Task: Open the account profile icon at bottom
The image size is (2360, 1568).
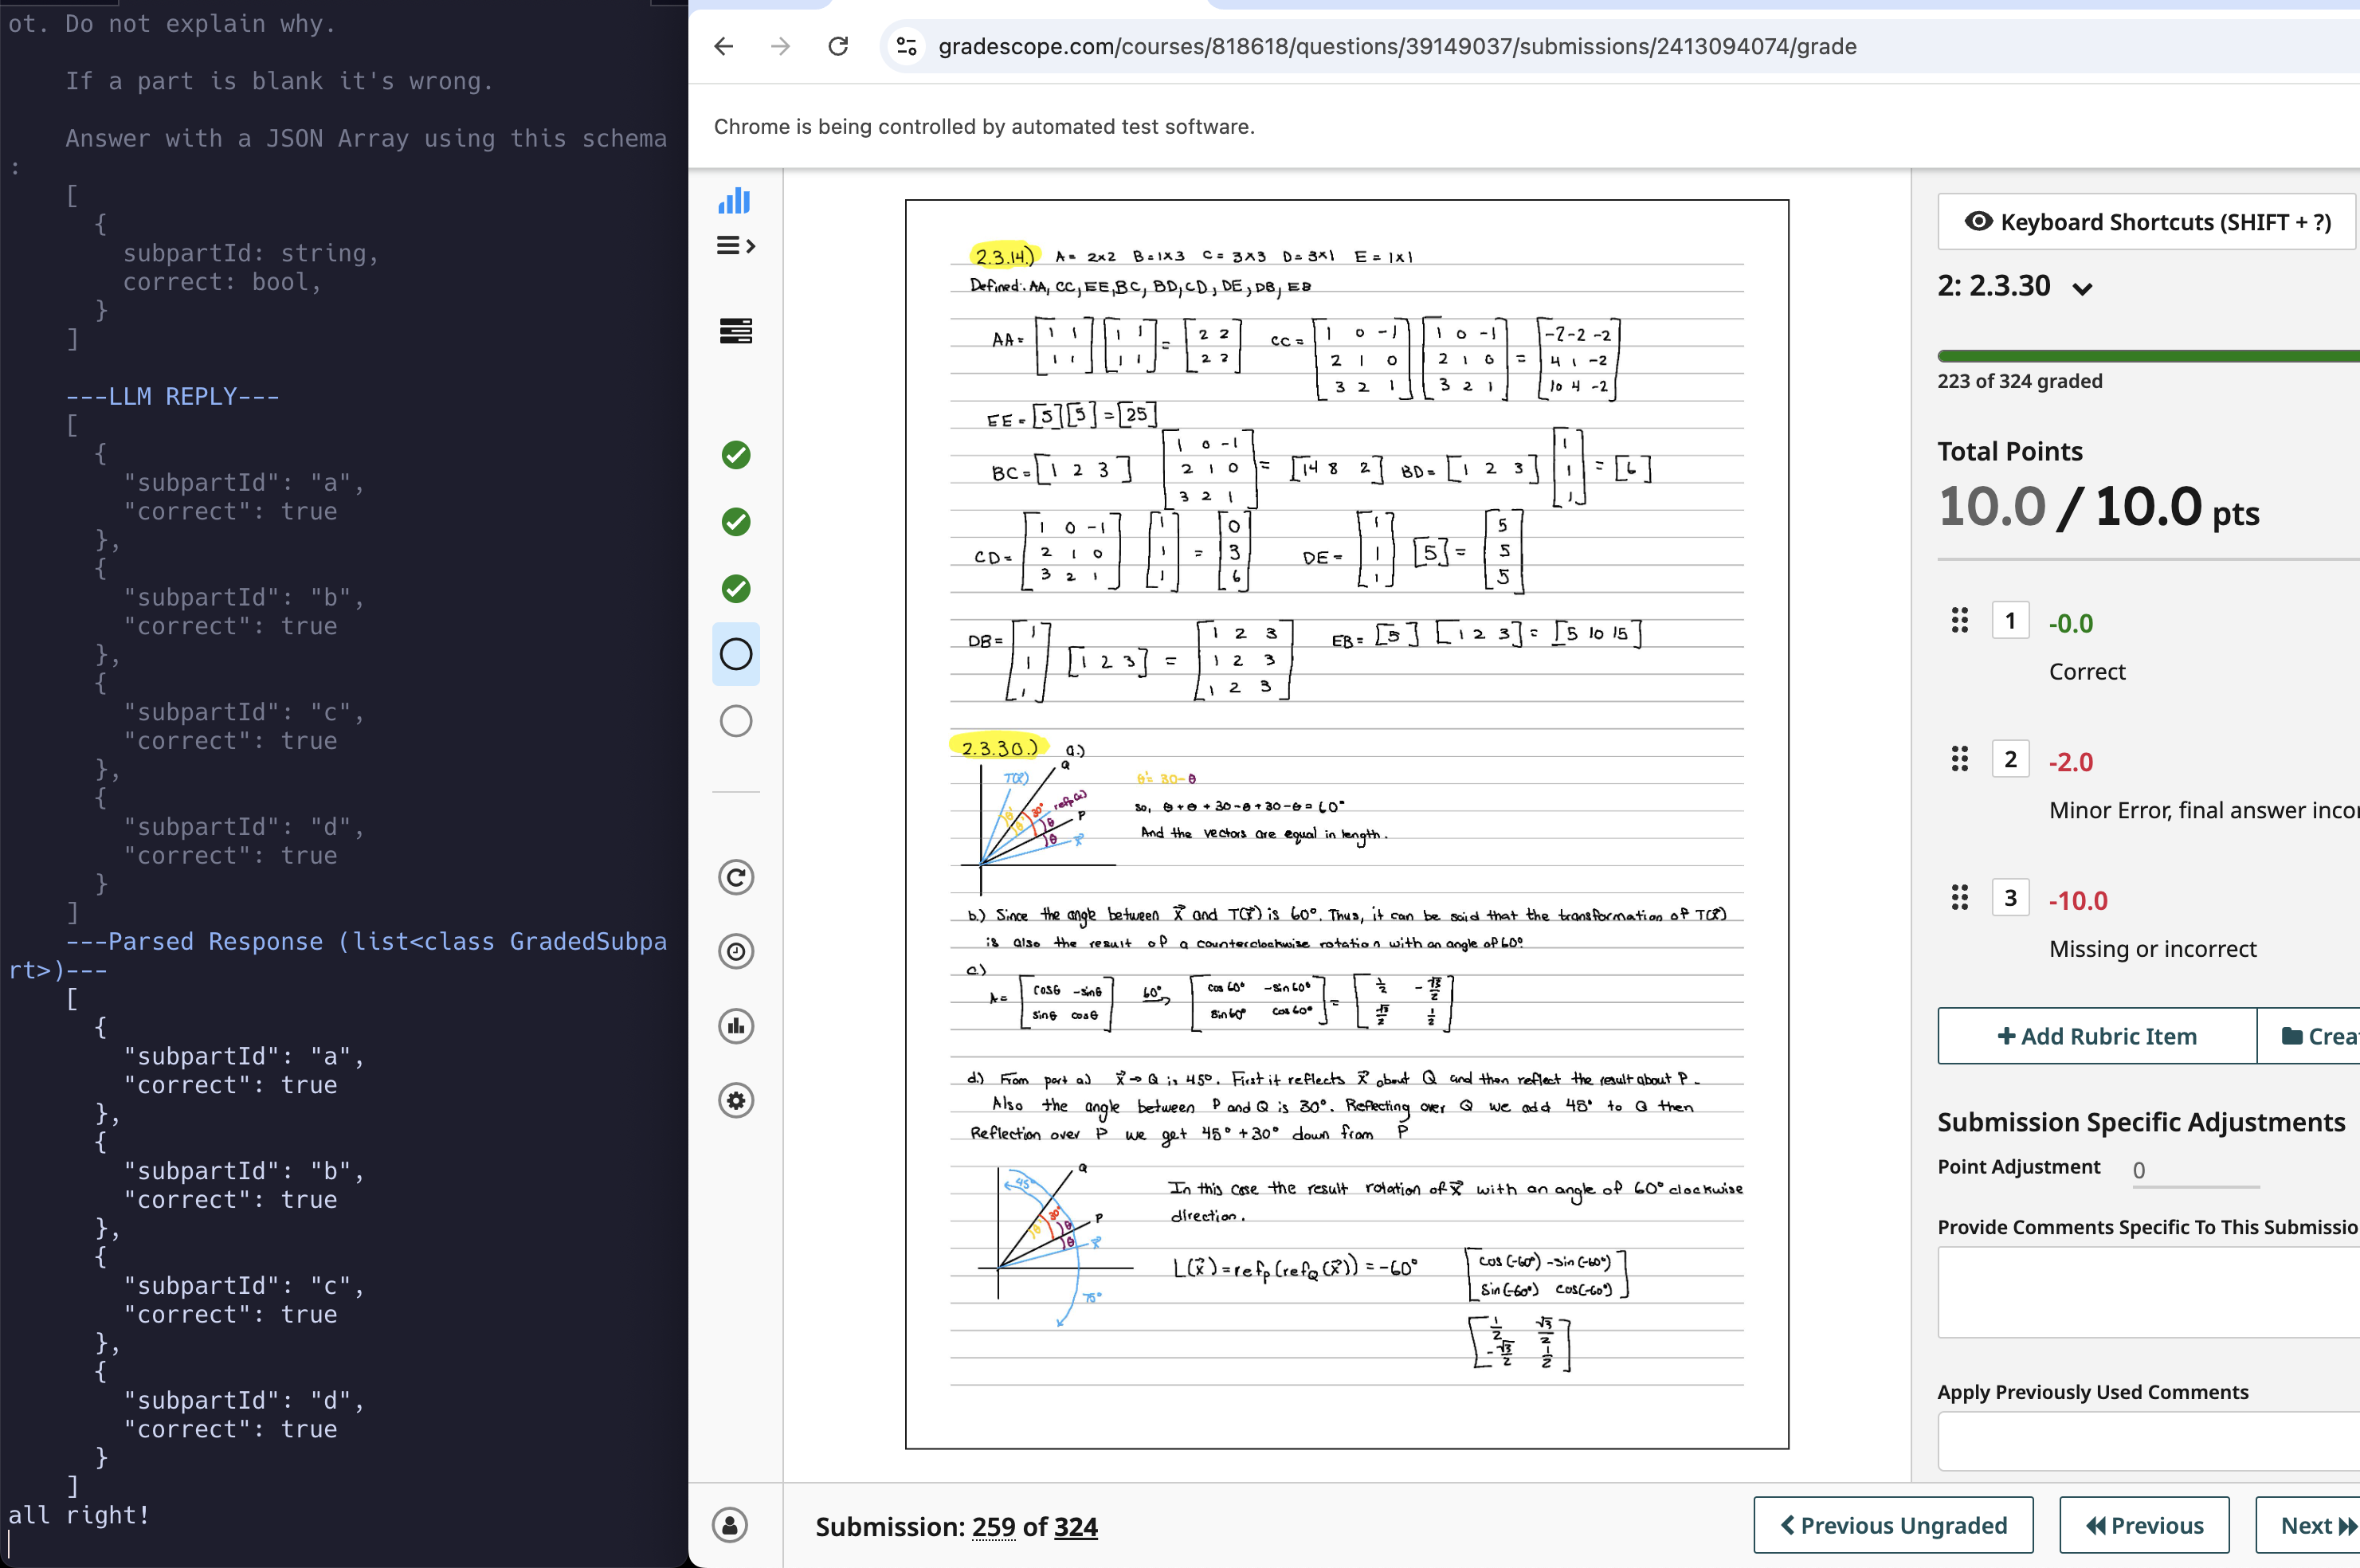Action: [x=730, y=1525]
